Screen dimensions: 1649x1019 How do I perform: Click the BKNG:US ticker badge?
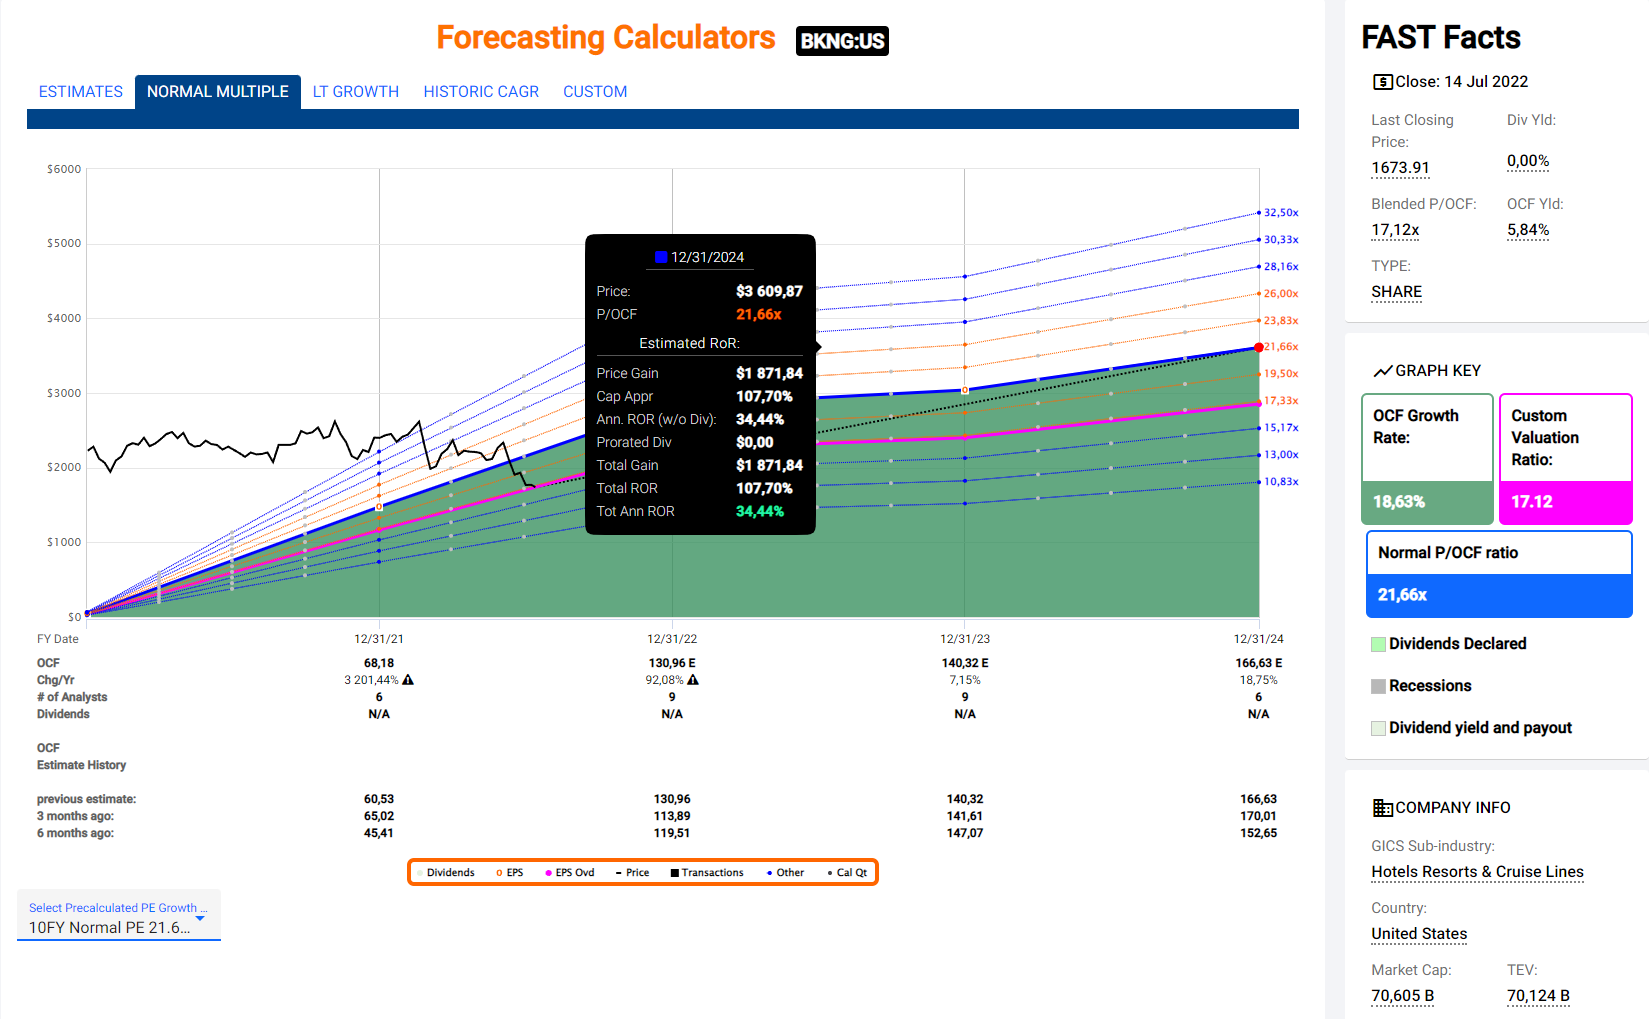(842, 41)
